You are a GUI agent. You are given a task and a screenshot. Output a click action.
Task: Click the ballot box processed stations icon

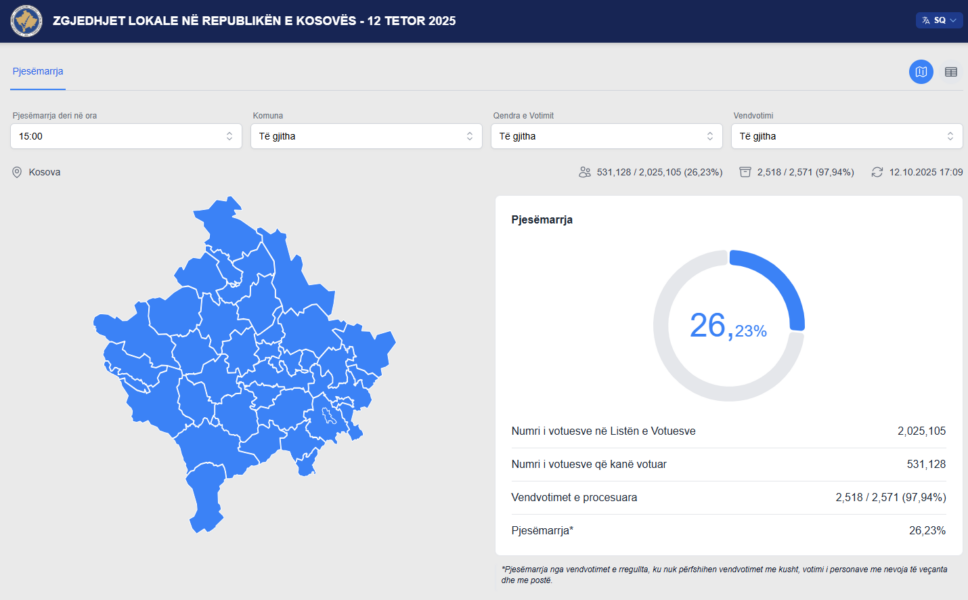(745, 172)
